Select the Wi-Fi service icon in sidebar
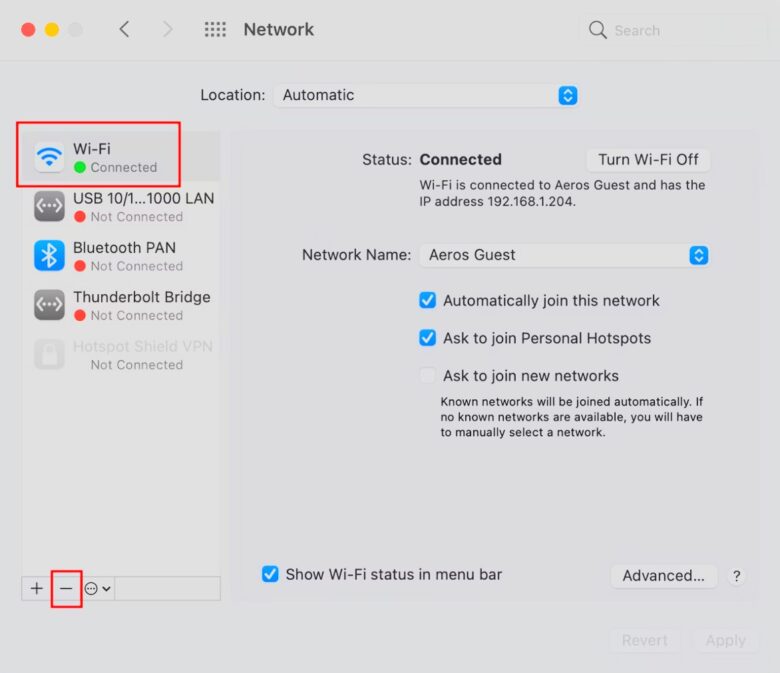Screen dimensions: 780x673 [x=49, y=158]
